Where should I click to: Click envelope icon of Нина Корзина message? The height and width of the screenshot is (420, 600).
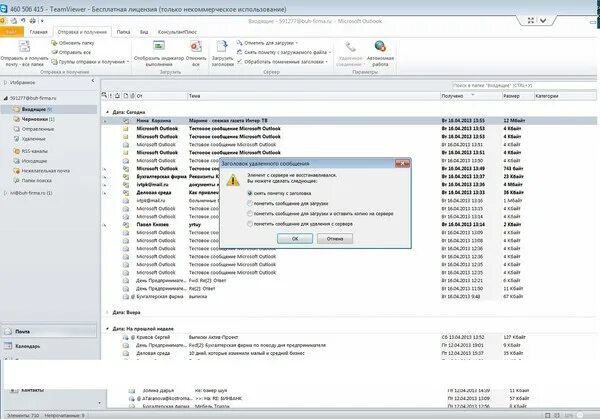(x=126, y=120)
